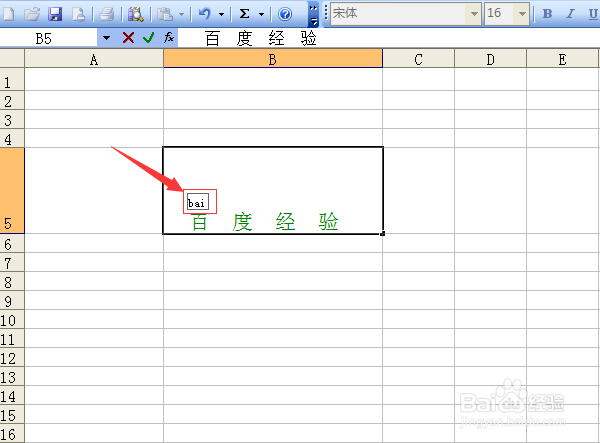Click the red X cancel entry icon
This screenshot has width=600, height=443.
(x=129, y=37)
